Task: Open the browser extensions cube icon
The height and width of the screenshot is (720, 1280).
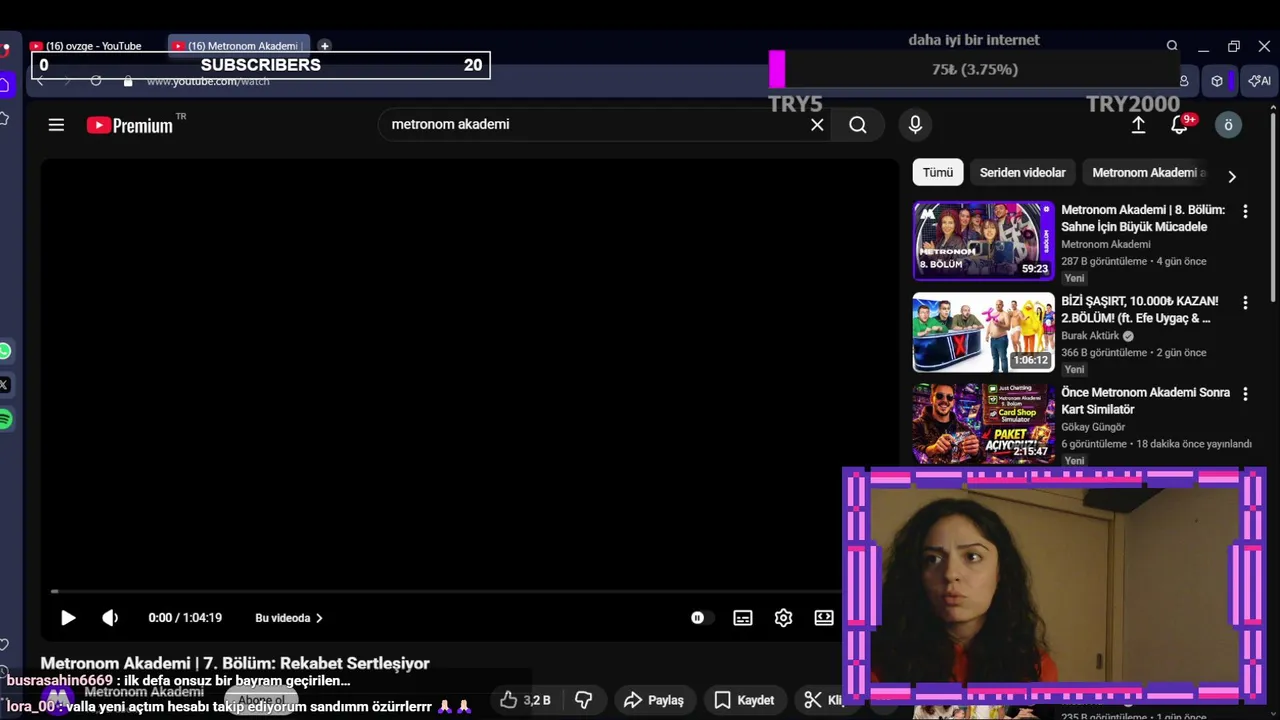Action: (x=1217, y=81)
